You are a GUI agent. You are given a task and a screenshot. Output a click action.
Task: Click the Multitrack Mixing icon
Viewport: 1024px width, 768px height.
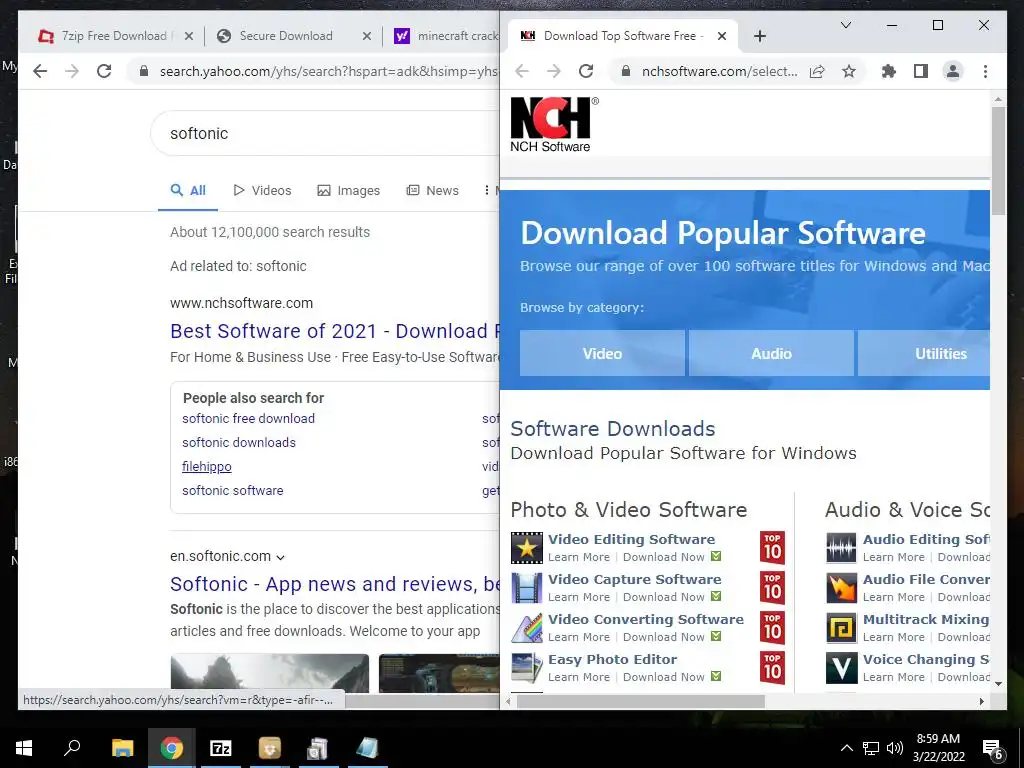[x=841, y=628]
